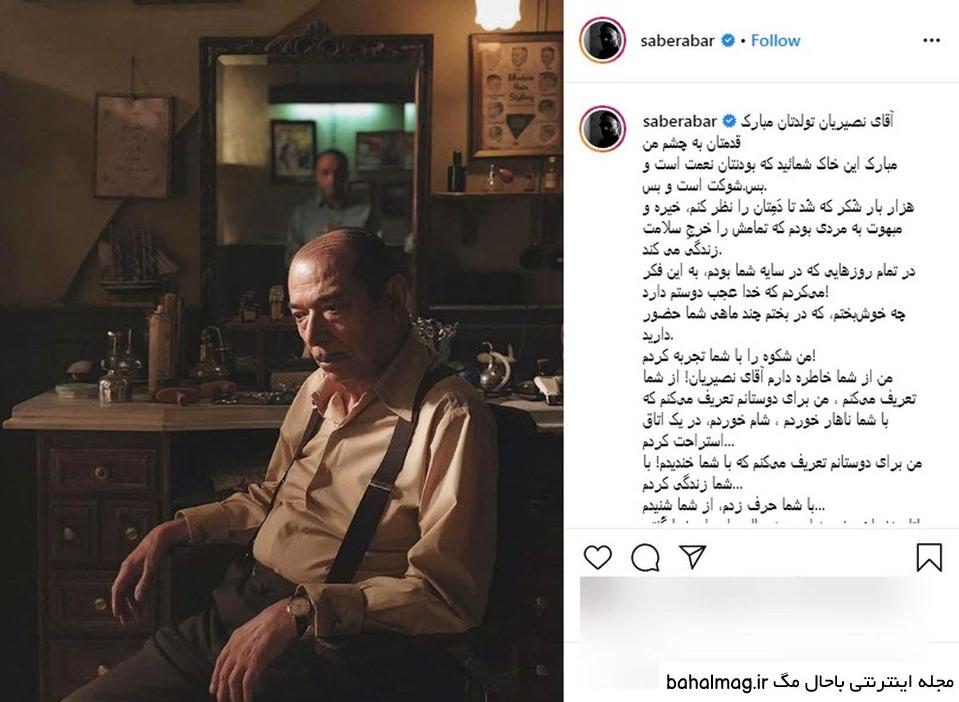959x702 pixels.
Task: Click the Persian caption text block
Action: (x=781, y=318)
